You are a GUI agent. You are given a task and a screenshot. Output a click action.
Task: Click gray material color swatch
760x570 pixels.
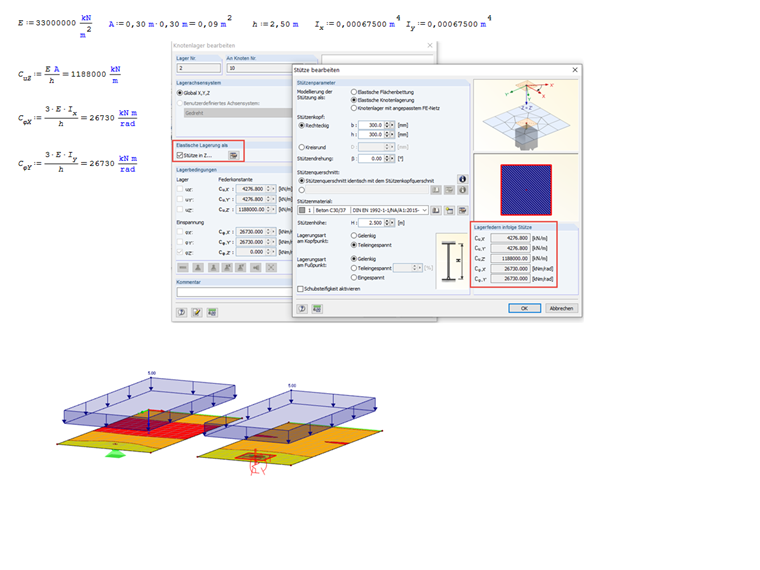click(x=302, y=210)
